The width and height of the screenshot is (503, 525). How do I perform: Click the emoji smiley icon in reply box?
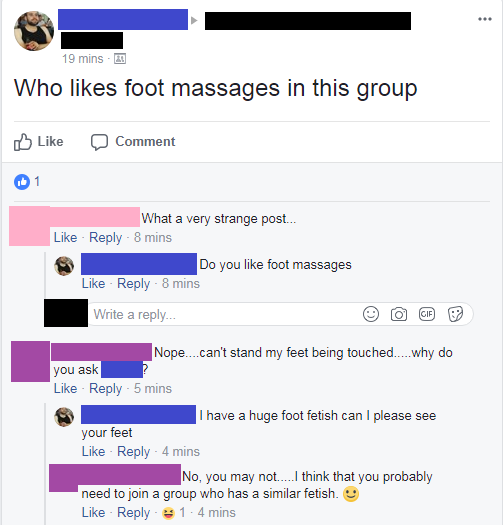371,314
